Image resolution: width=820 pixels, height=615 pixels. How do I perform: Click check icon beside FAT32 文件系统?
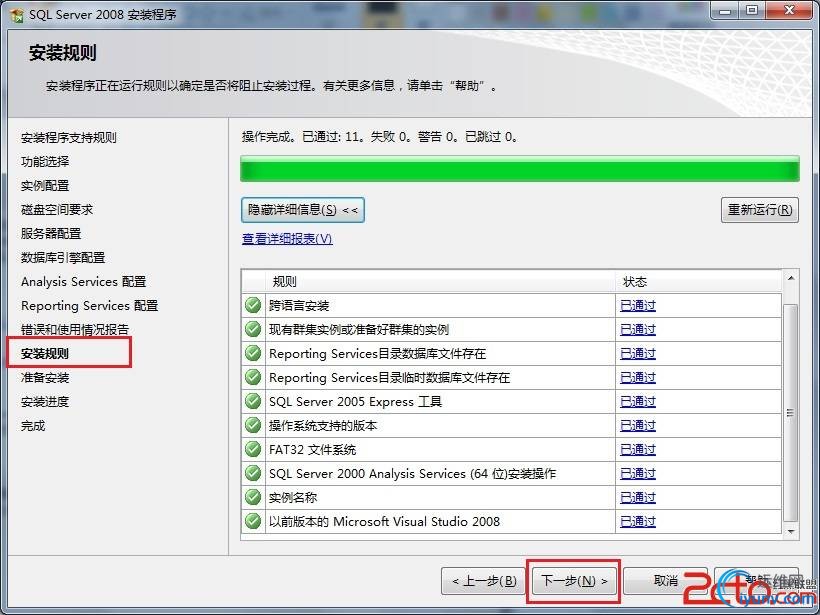pos(253,449)
